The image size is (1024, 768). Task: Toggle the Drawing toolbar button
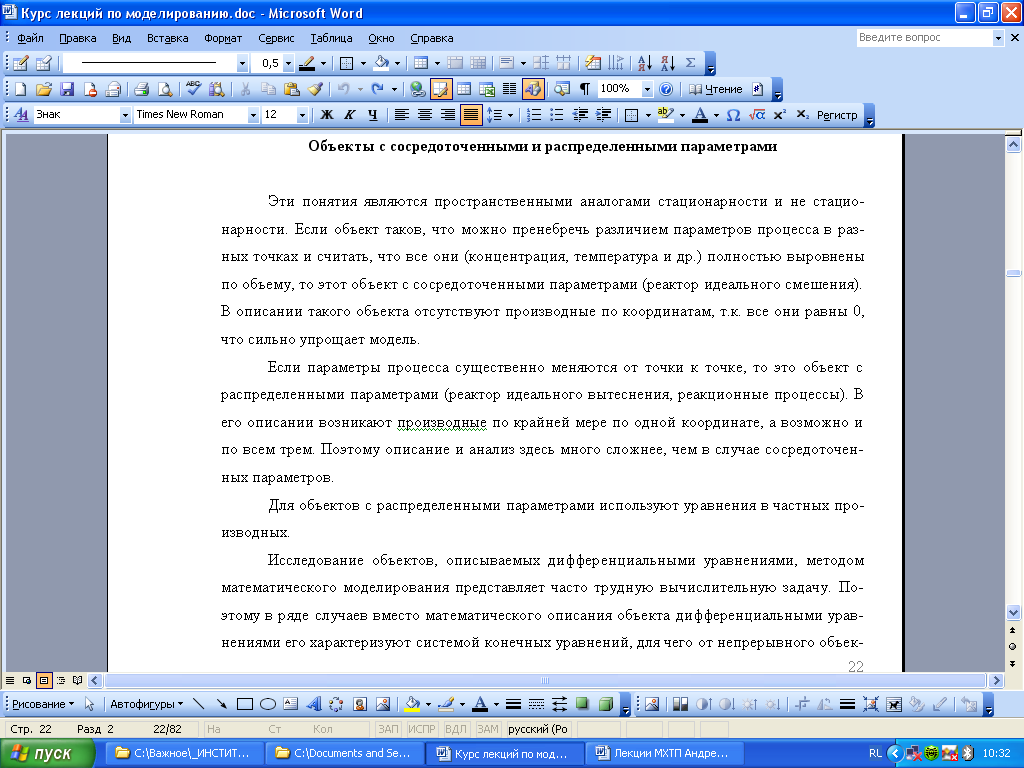pos(533,89)
